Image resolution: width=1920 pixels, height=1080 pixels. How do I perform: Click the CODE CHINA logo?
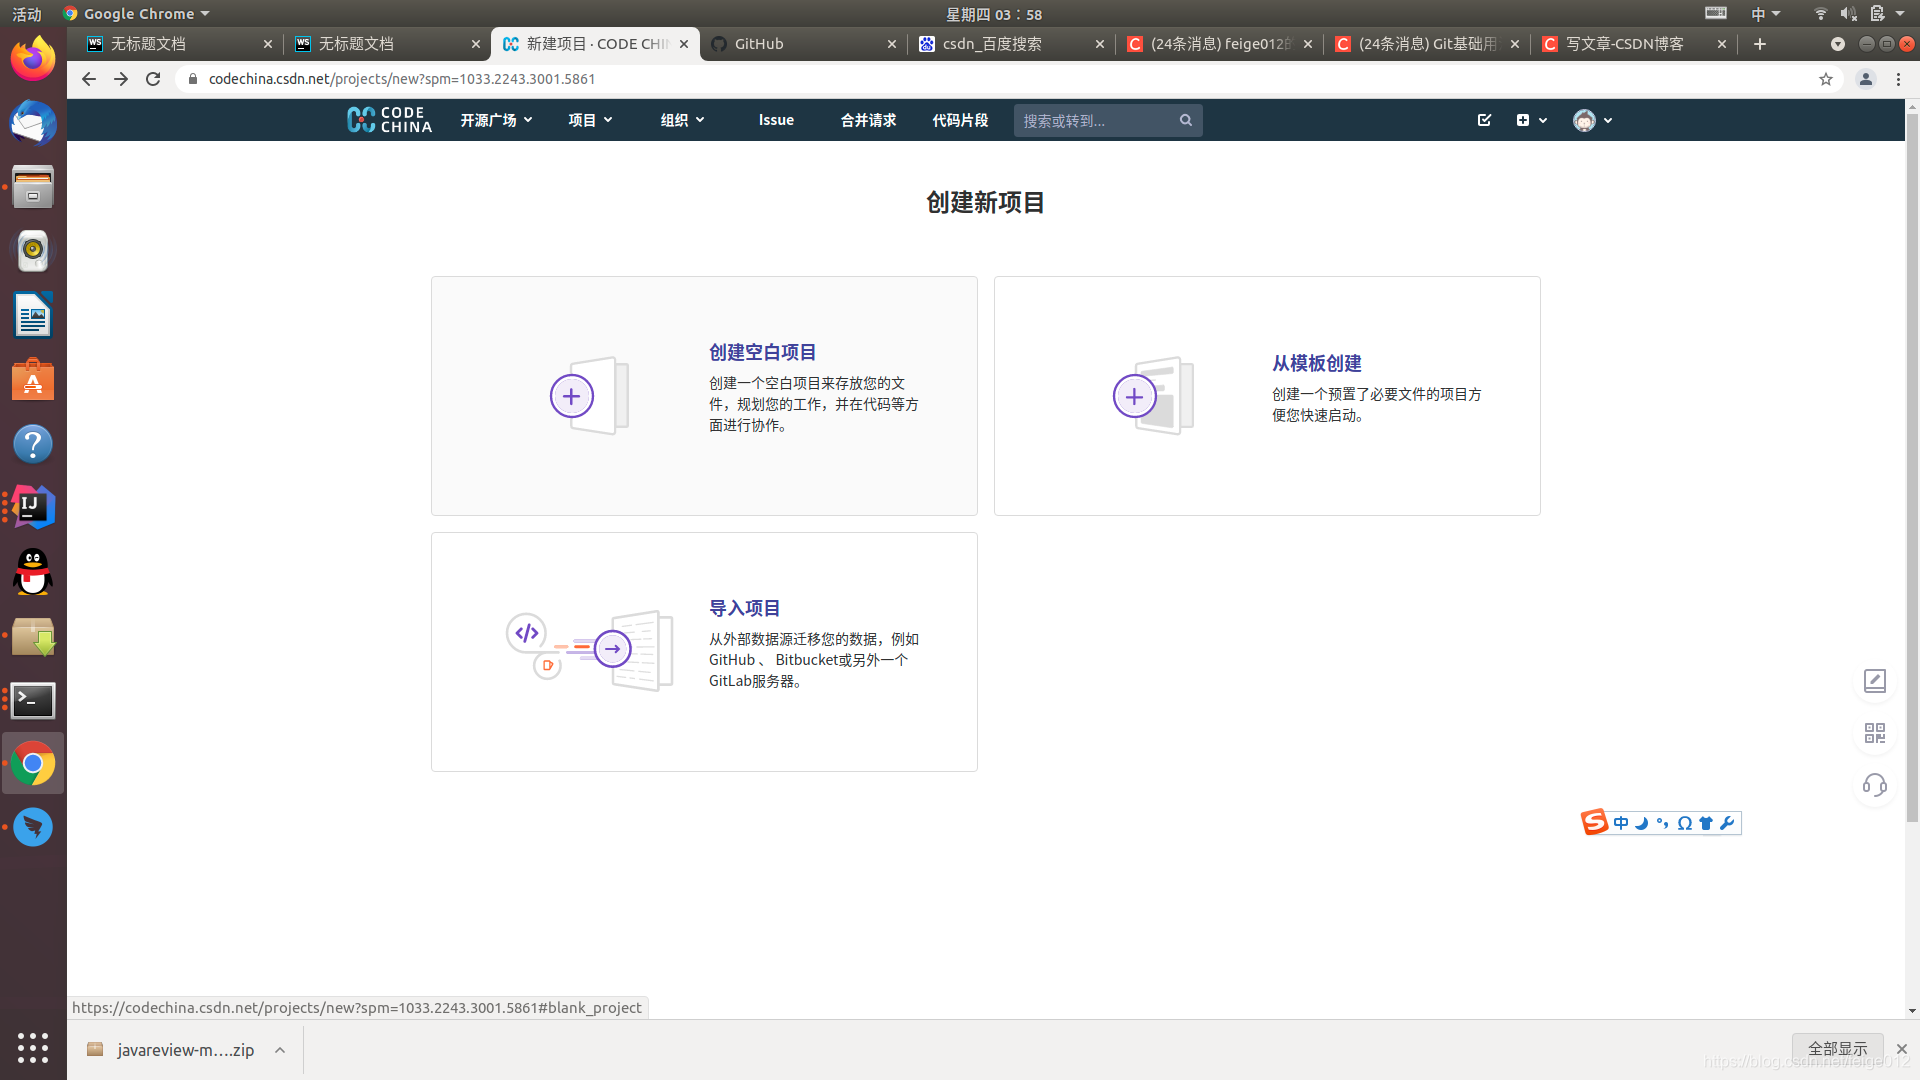coord(390,120)
